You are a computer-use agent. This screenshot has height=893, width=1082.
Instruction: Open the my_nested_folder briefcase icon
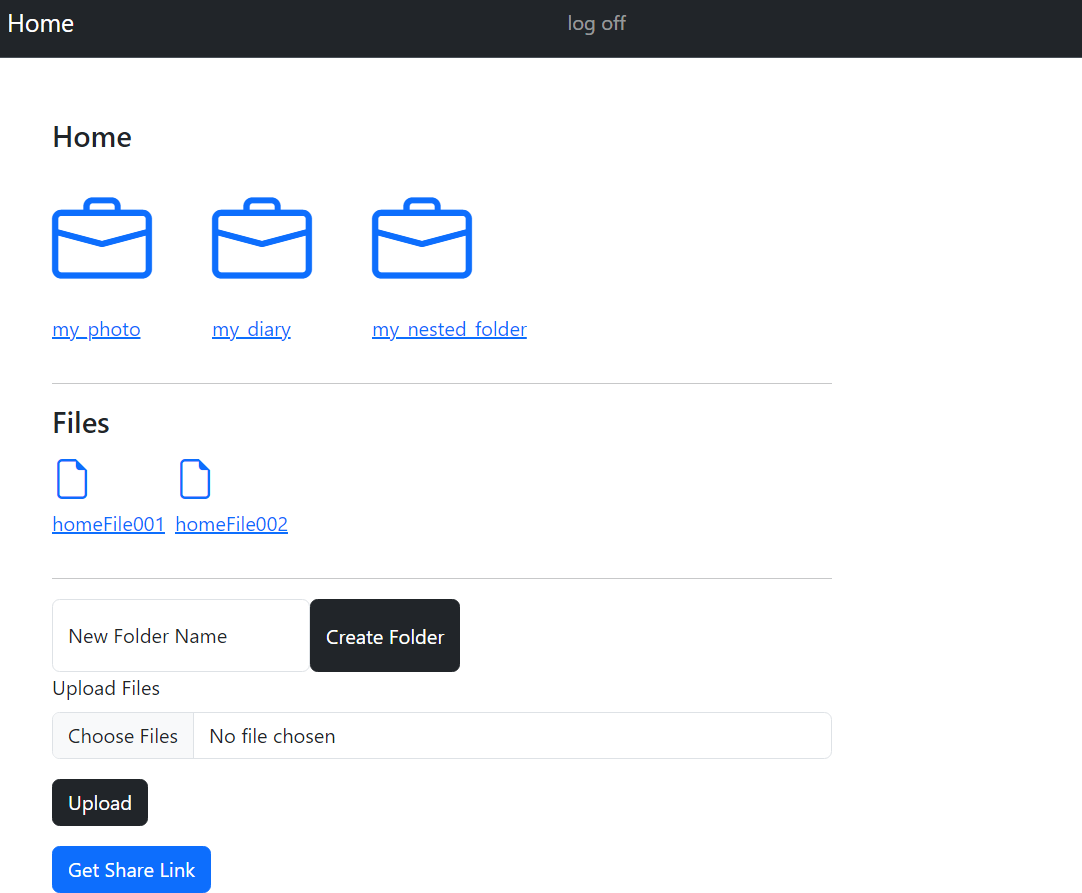click(422, 238)
